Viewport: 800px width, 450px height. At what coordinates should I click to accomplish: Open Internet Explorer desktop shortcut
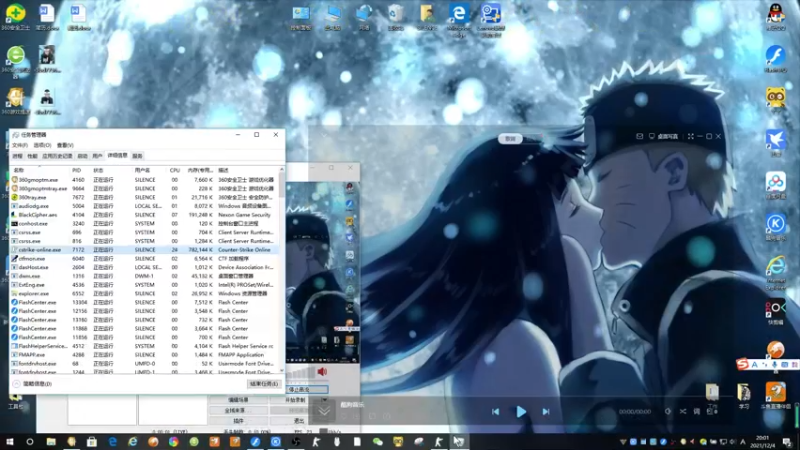[x=776, y=273]
